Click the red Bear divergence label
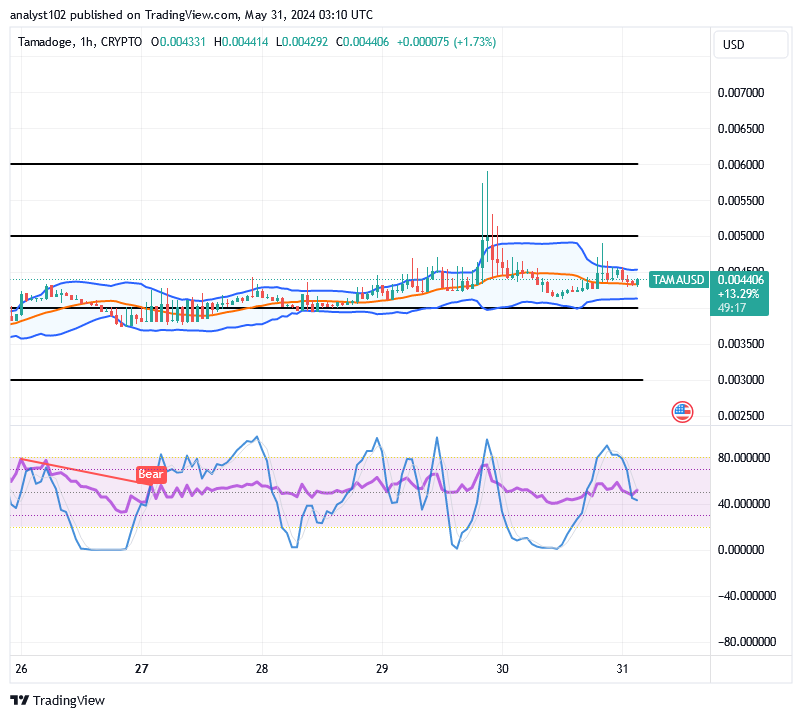The image size is (802, 718). pos(151,474)
